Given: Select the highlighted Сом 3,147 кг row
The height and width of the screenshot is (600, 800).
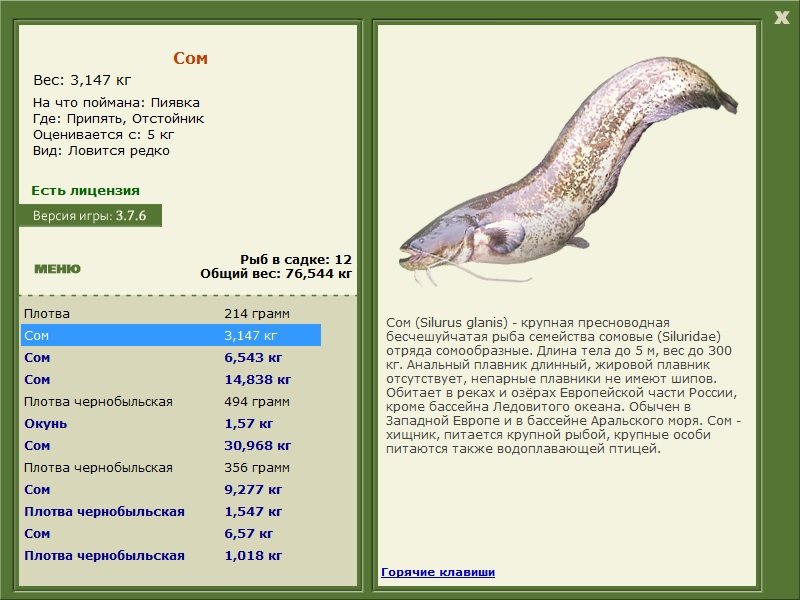Looking at the screenshot, I should pyautogui.click(x=171, y=336).
